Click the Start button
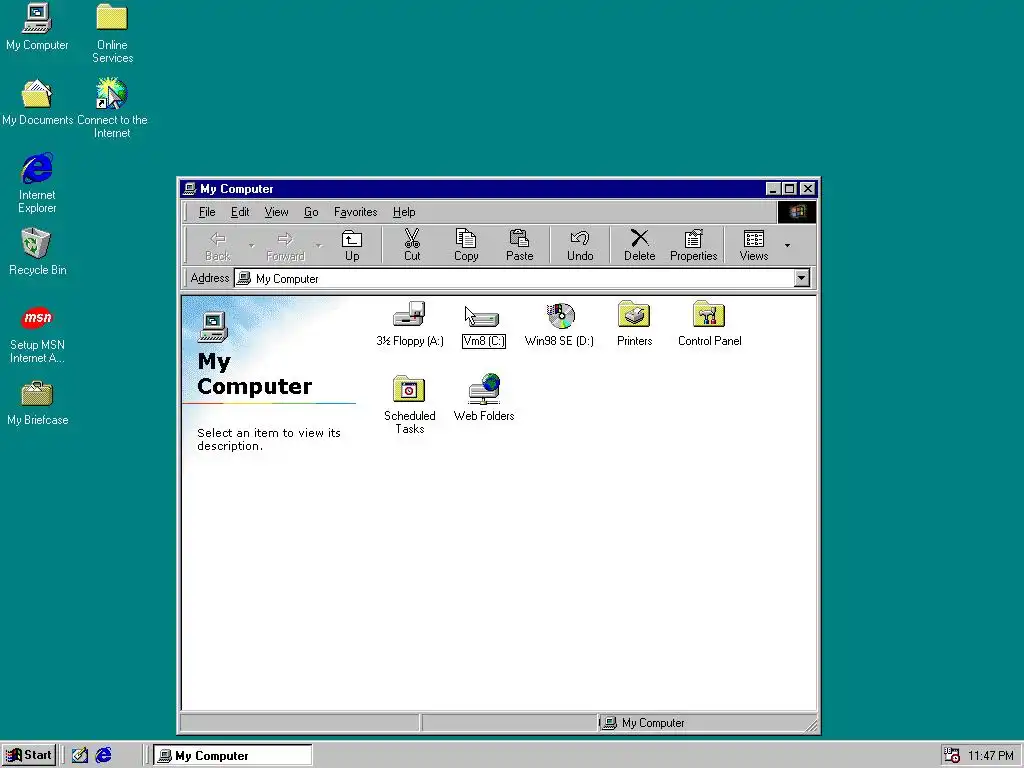 29,755
